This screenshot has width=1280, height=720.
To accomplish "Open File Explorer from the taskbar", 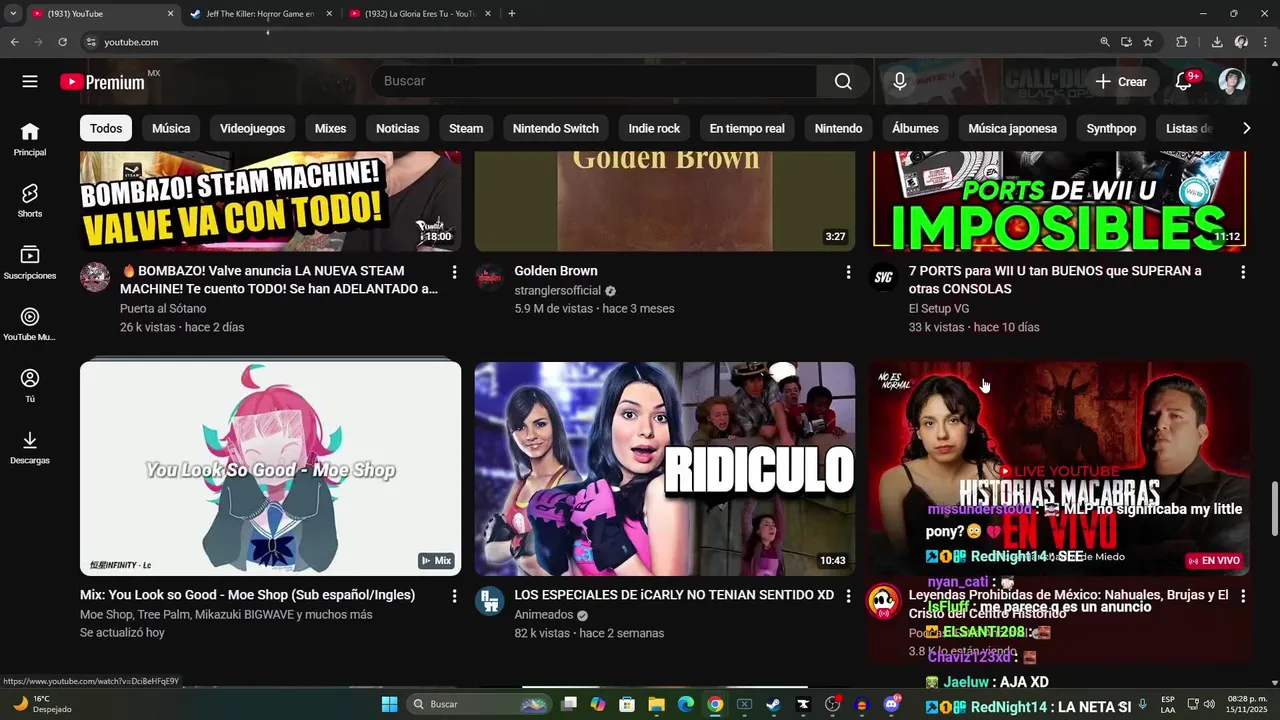I will coord(656,704).
